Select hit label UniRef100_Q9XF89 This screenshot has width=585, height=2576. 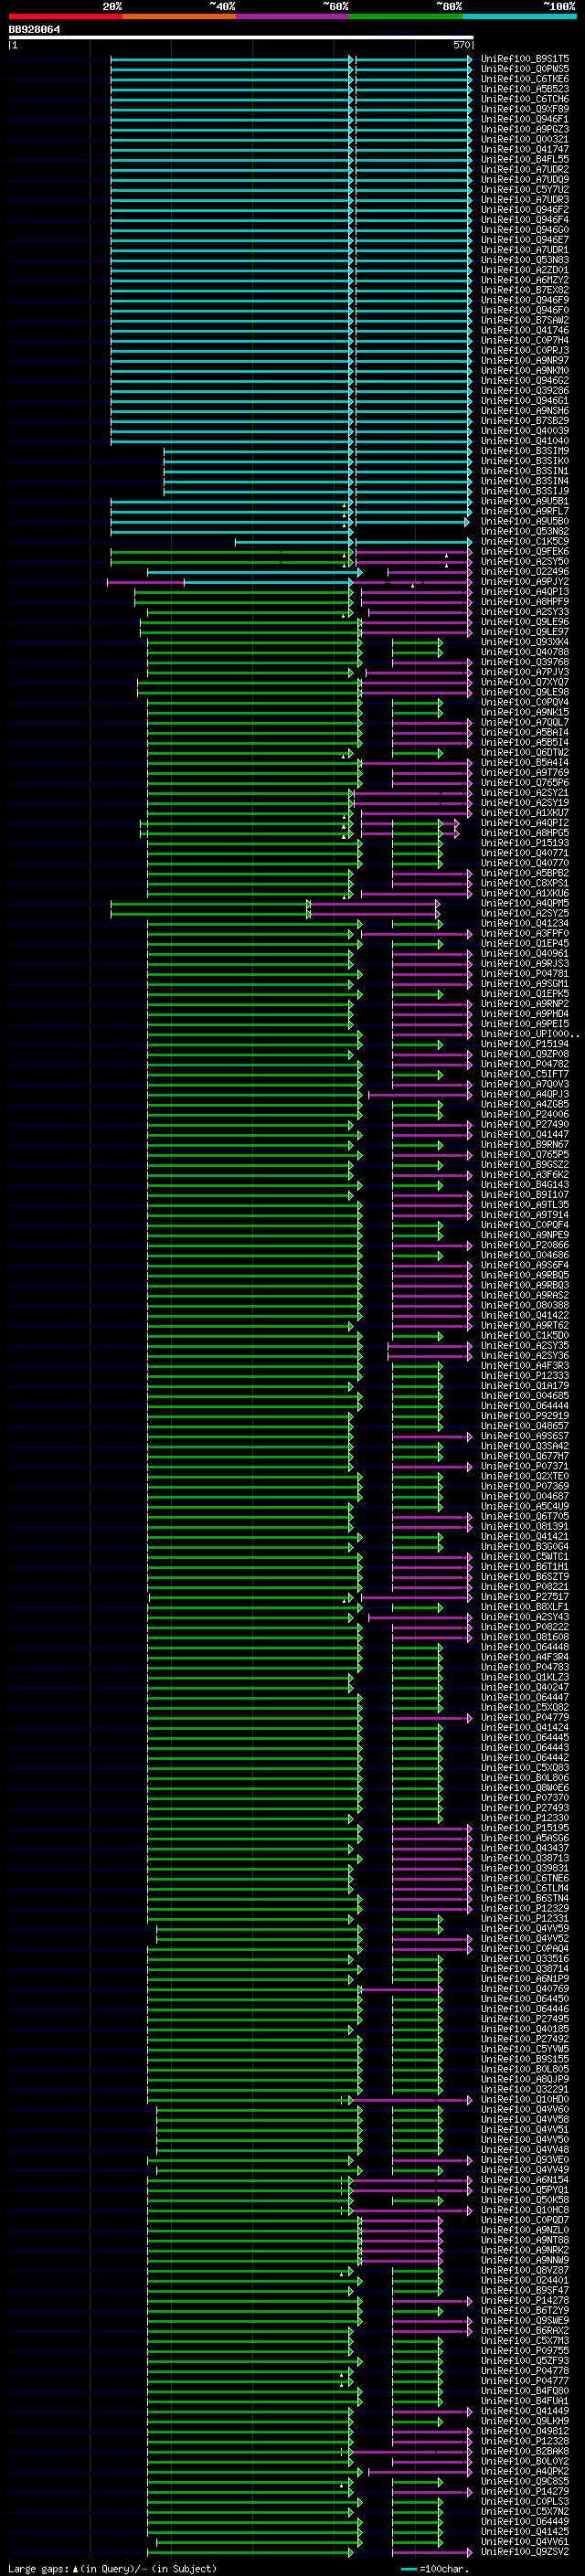coord(525,109)
